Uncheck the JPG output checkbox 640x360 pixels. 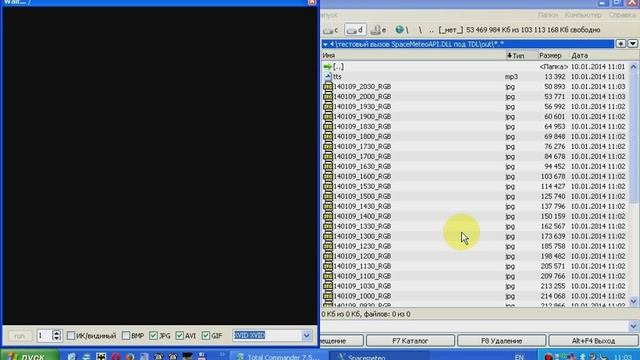[x=153, y=336]
